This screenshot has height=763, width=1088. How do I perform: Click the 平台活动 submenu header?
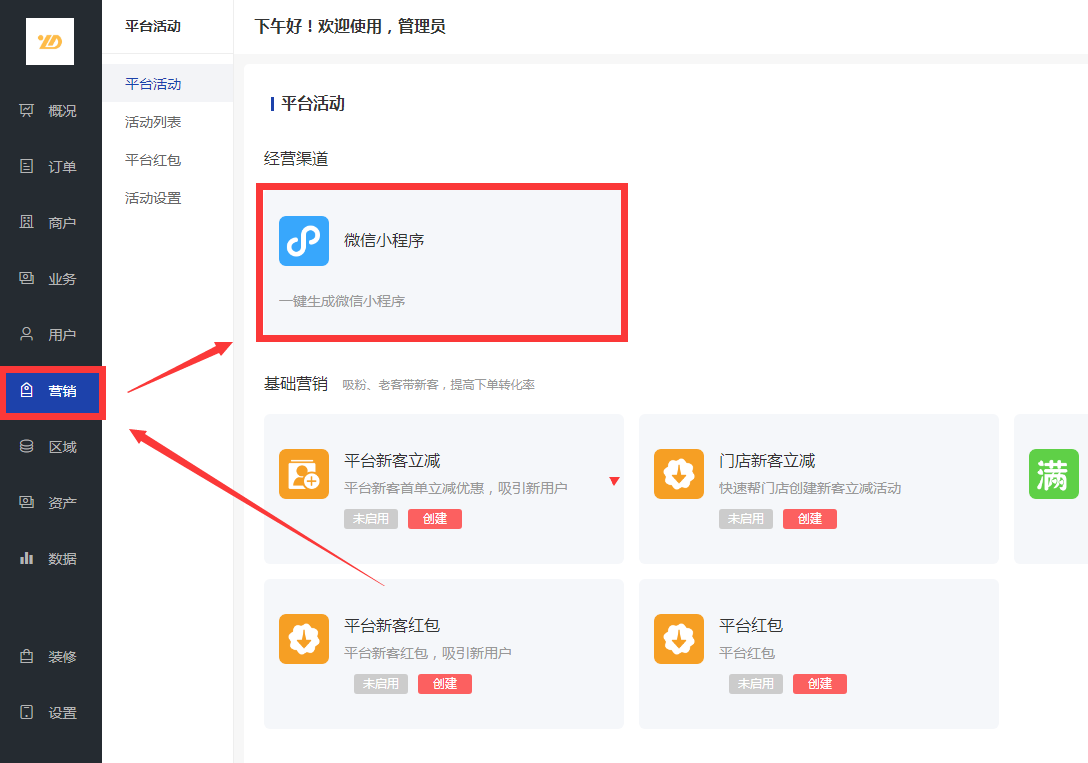pos(153,26)
